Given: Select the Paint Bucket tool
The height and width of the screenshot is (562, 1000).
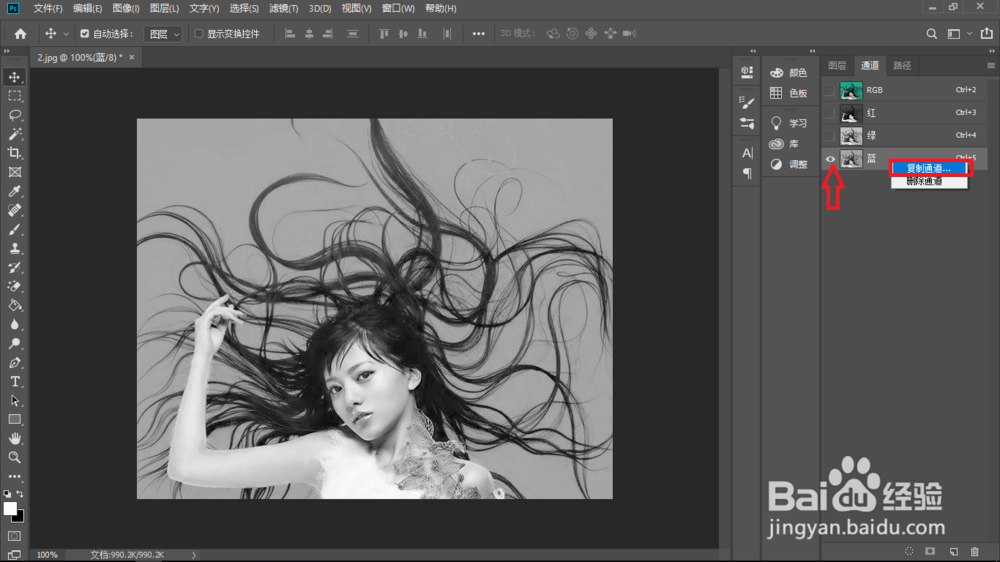Looking at the screenshot, I should (x=14, y=306).
